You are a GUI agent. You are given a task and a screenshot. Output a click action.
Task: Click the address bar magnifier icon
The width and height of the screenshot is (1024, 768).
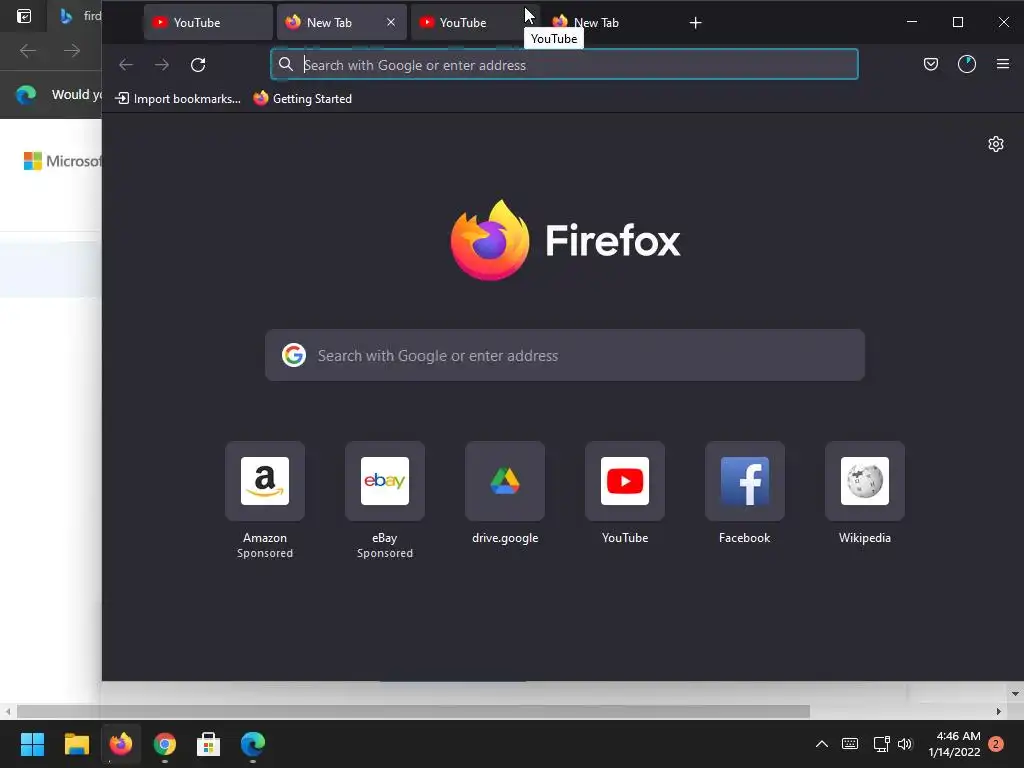tap(285, 65)
